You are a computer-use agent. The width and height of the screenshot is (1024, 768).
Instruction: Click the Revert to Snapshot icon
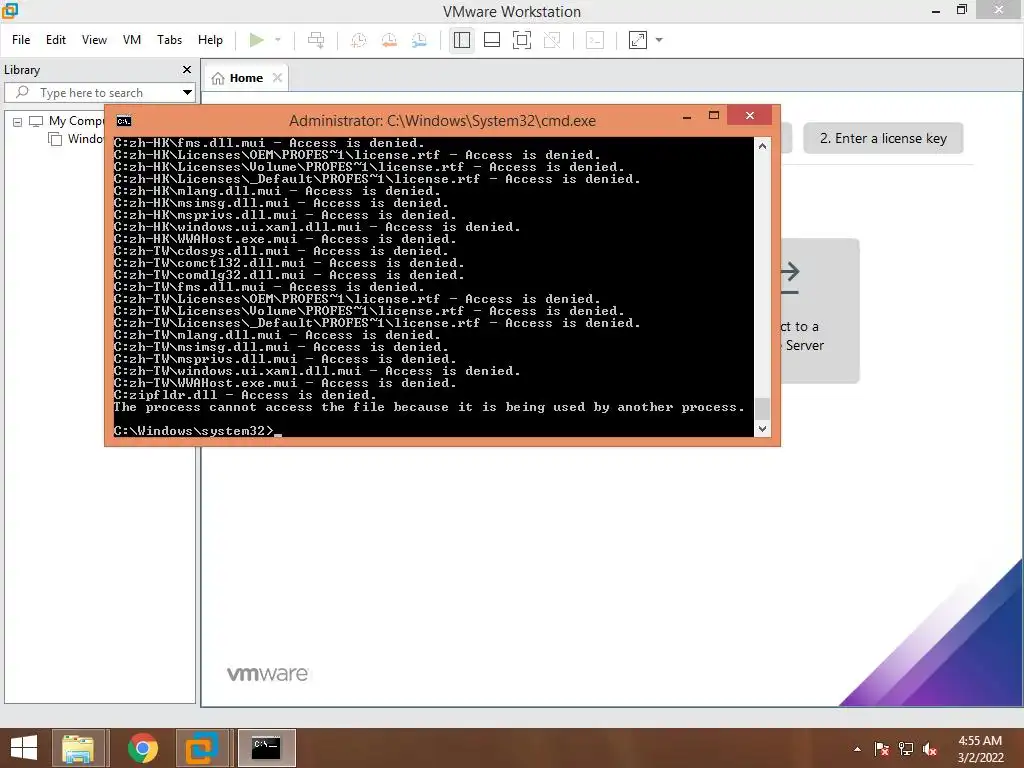pos(389,40)
